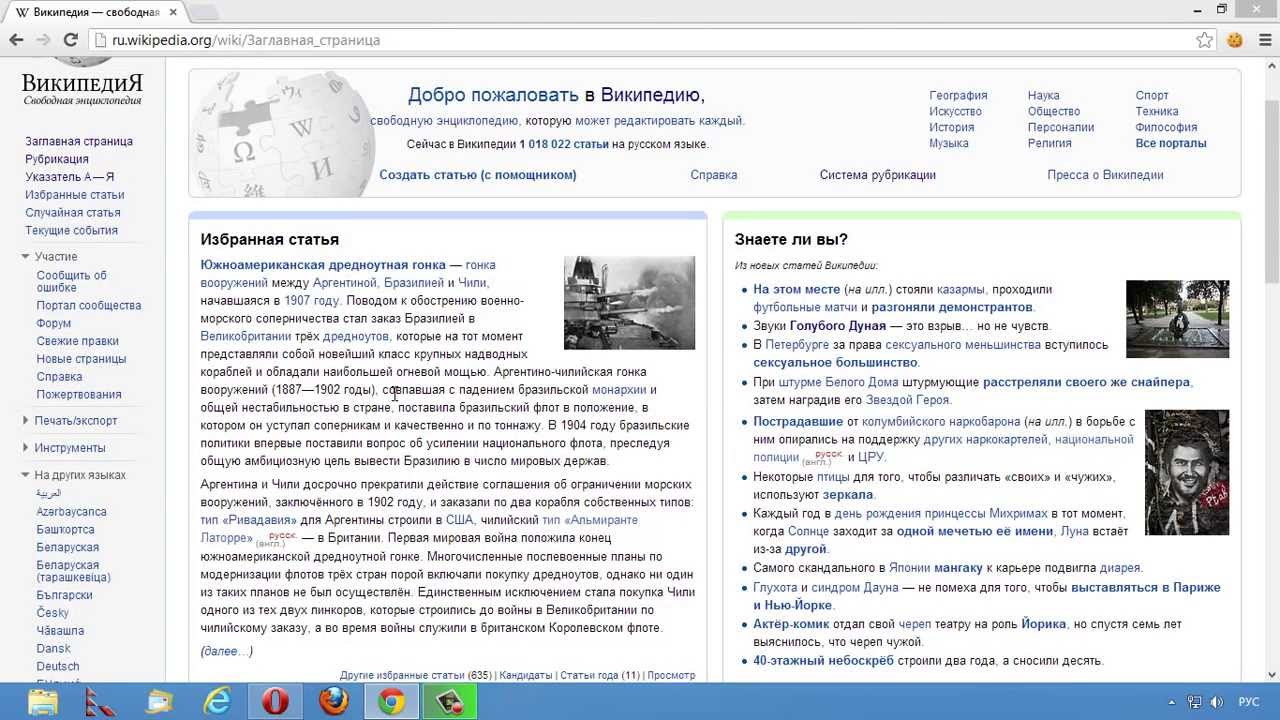
Task: Open the Актёр-комик link
Action: 791,624
